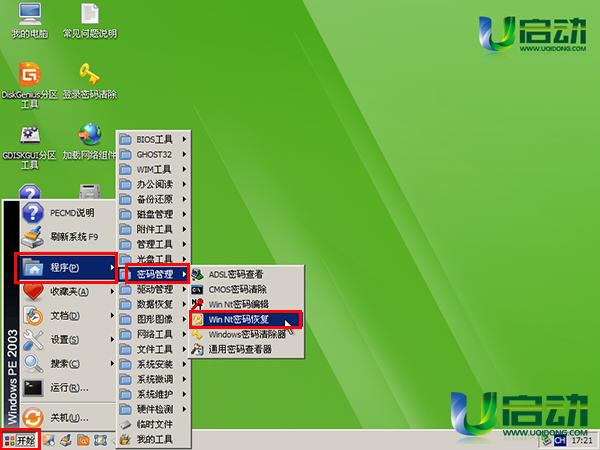
Task: Expand the 密码管理 submenu arrow
Action: pos(184,274)
